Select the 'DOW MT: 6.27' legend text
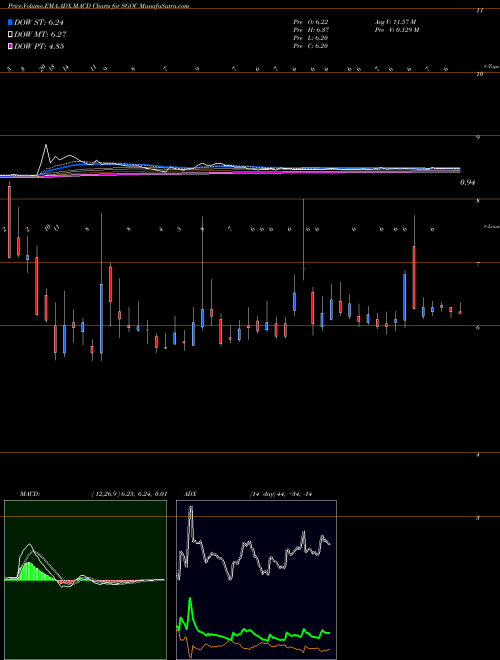This screenshot has width=500, height=660. pos(40,35)
